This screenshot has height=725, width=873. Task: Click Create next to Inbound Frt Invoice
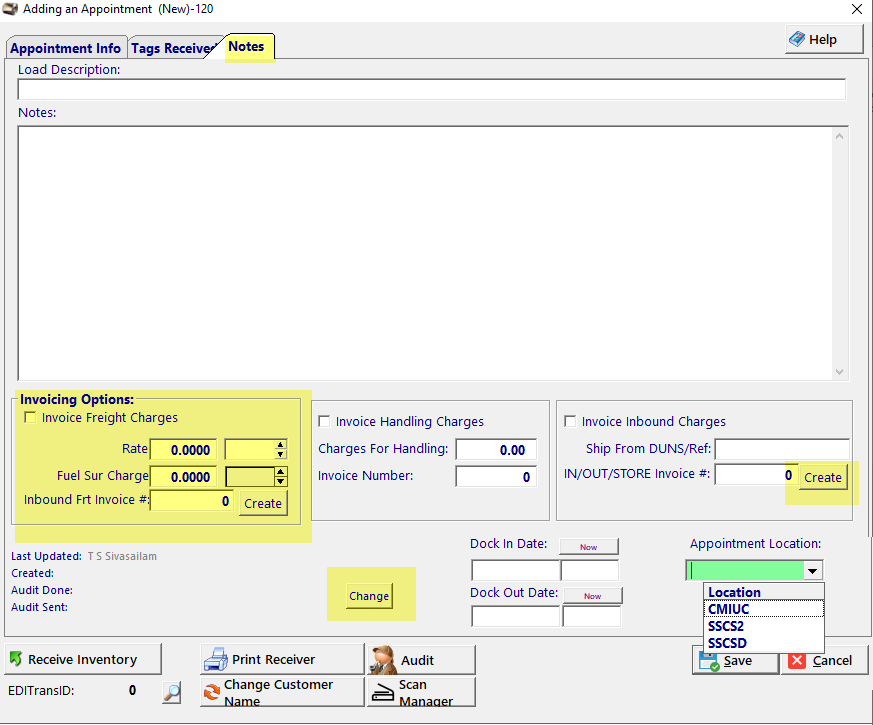[263, 503]
